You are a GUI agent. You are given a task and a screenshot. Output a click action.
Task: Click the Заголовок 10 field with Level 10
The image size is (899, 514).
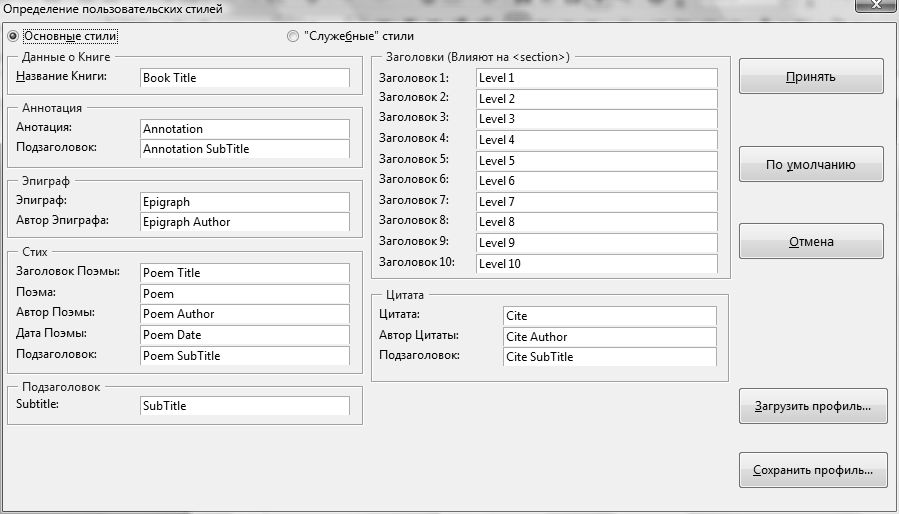[x=597, y=264]
